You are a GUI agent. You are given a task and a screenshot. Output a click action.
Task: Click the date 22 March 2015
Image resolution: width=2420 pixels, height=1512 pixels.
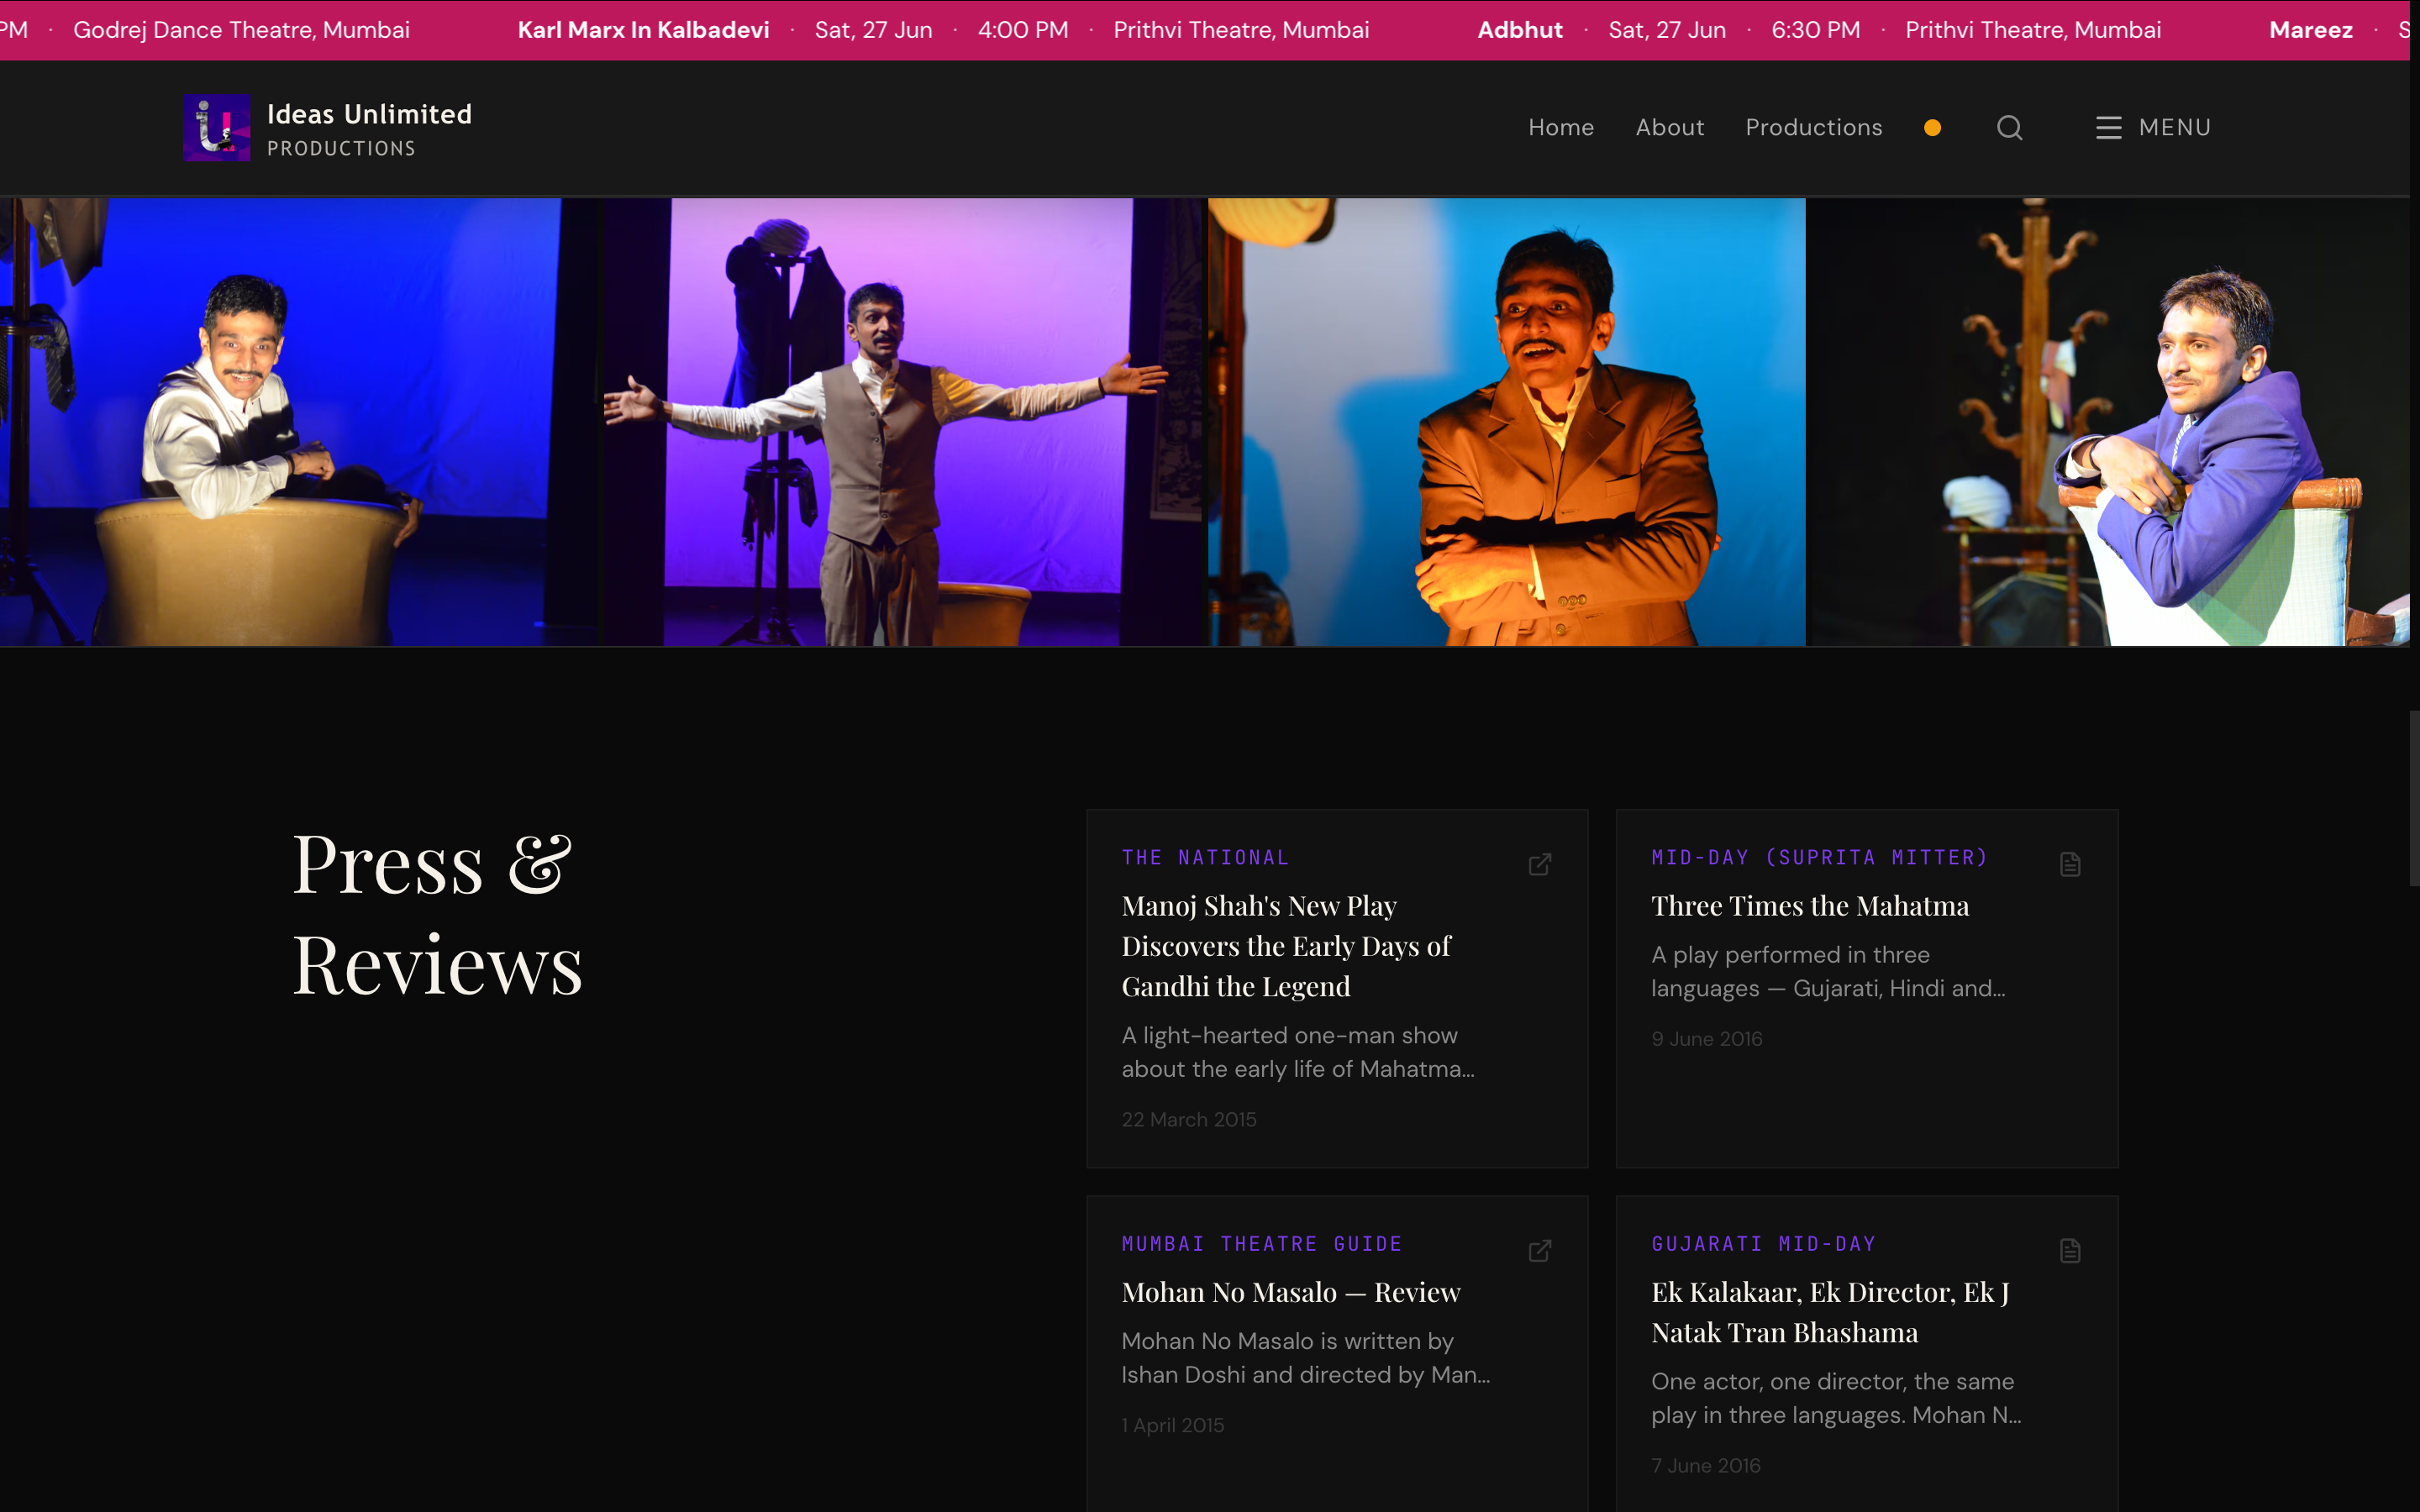[1189, 1119]
